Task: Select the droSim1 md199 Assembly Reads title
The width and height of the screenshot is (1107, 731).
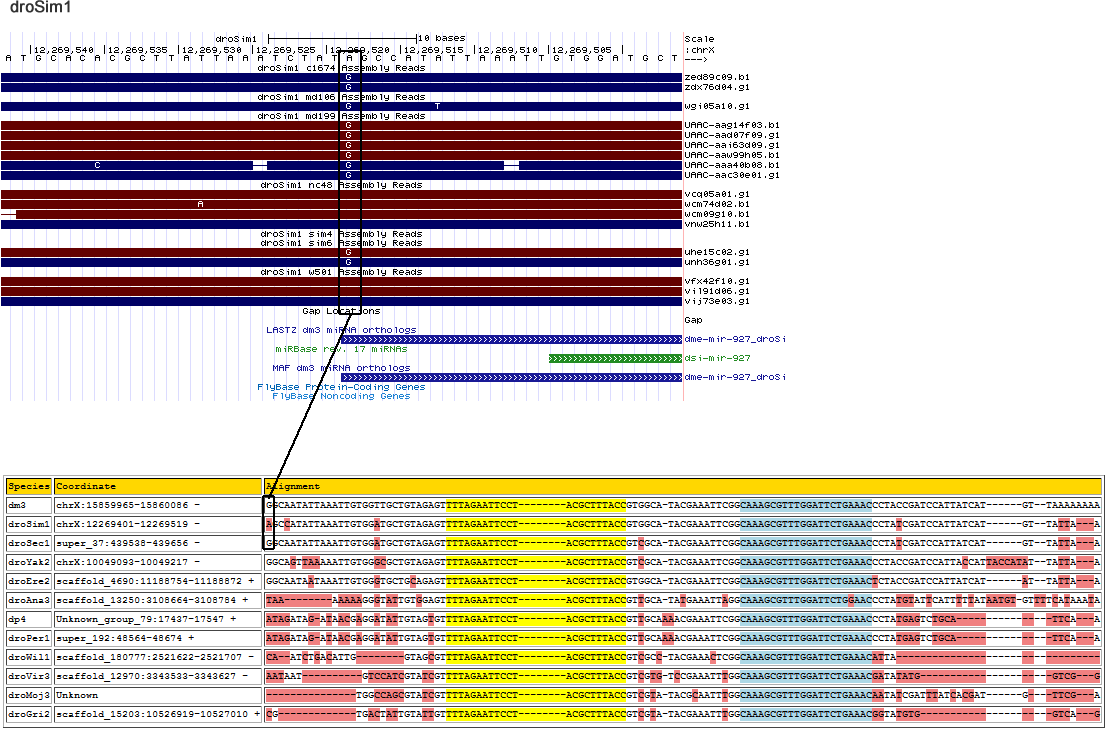Action: (341, 116)
